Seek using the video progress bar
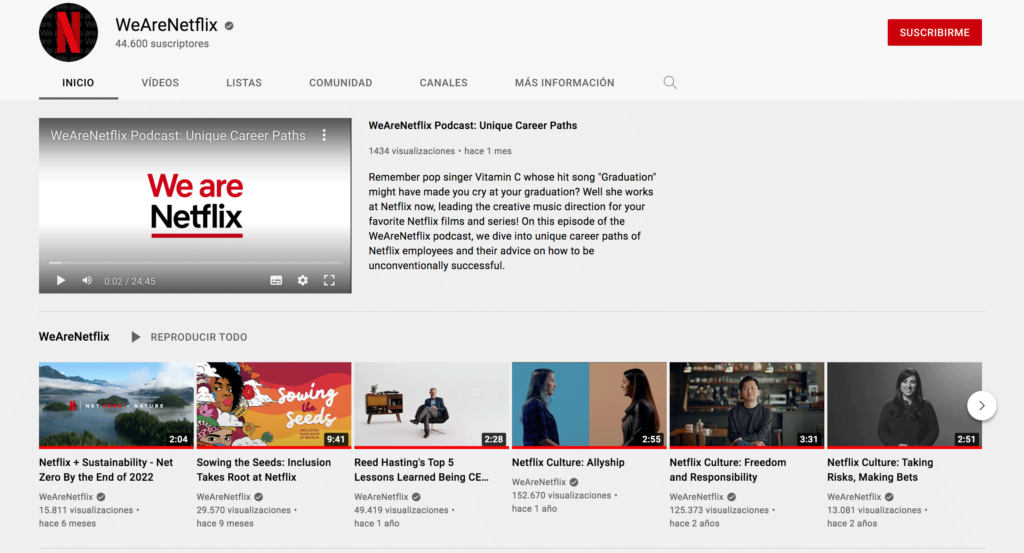The height and width of the screenshot is (553, 1024). [195, 263]
